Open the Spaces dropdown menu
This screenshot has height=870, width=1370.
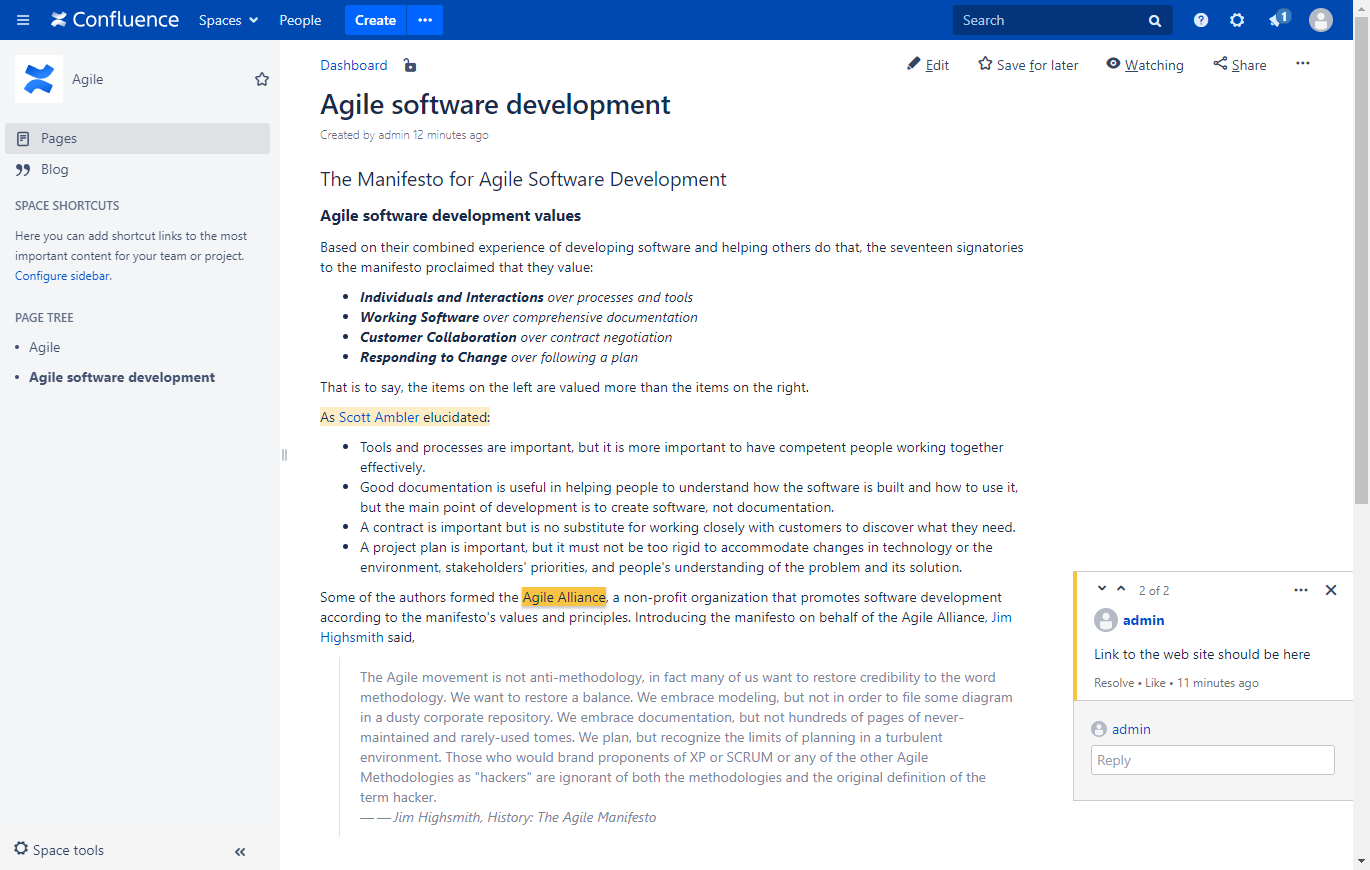228,20
